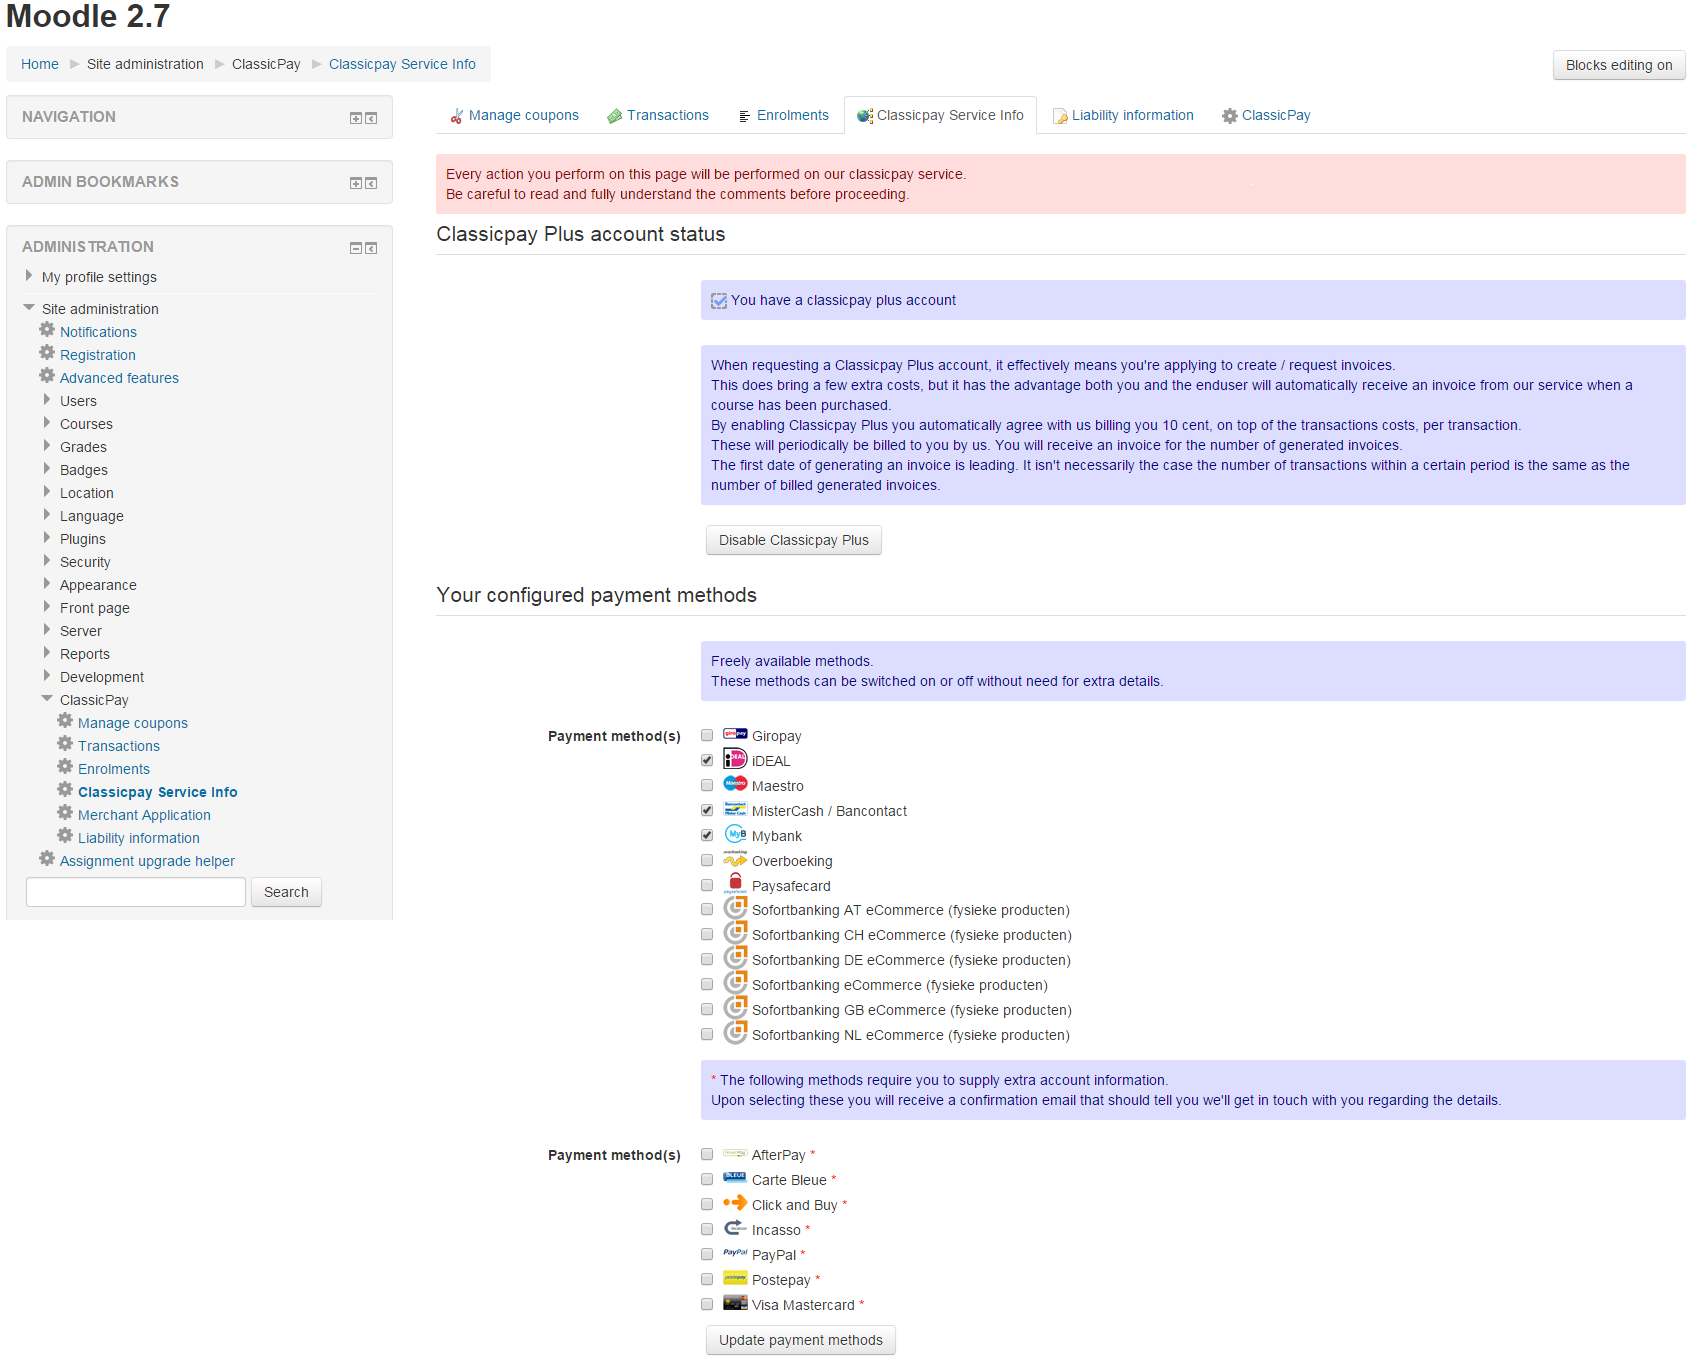Collapse the Site administration tree
Image resolution: width=1696 pixels, height=1361 pixels.
pos(29,308)
